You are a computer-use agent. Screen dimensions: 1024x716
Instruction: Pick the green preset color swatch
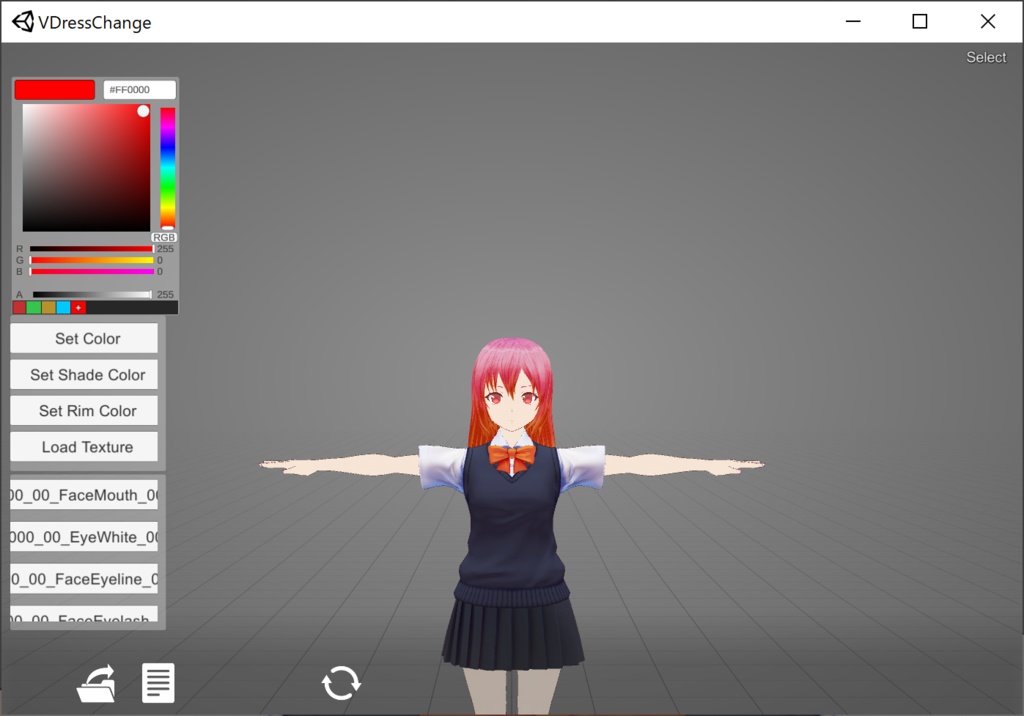pos(32,307)
